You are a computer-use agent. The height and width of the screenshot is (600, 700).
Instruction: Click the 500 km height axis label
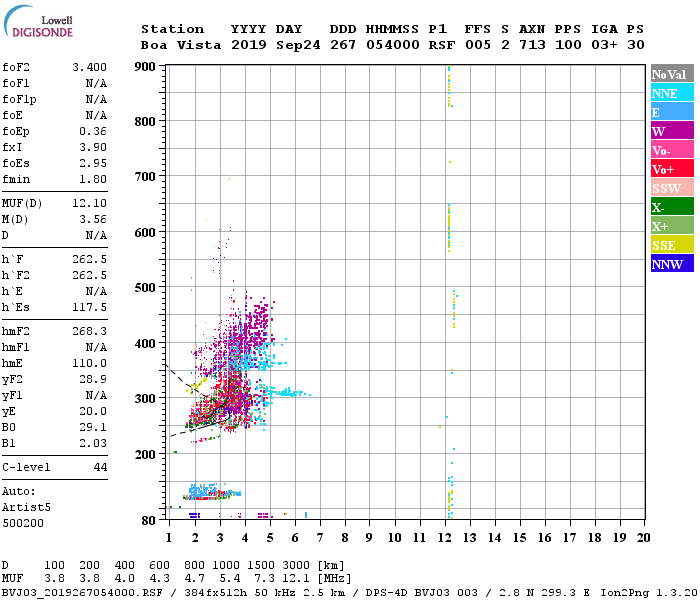[x=145, y=288]
